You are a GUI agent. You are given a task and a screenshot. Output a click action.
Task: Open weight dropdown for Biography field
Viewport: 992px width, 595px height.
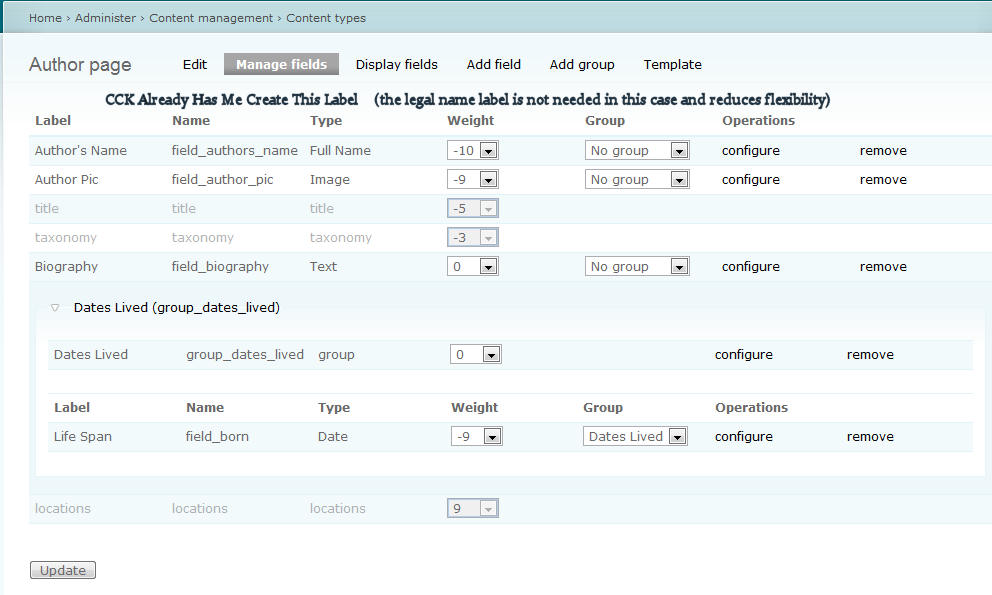click(x=473, y=266)
